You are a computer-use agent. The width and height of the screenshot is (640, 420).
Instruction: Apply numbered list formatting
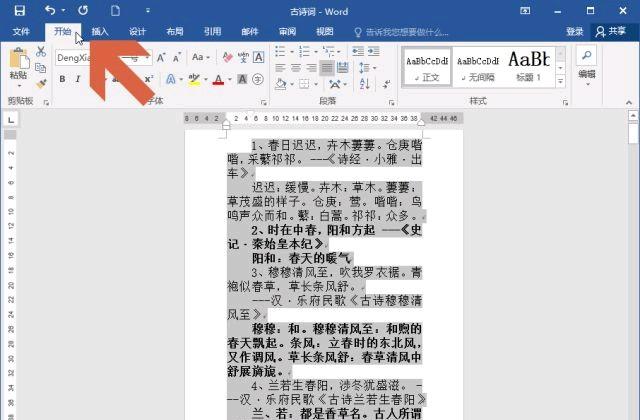coord(304,51)
